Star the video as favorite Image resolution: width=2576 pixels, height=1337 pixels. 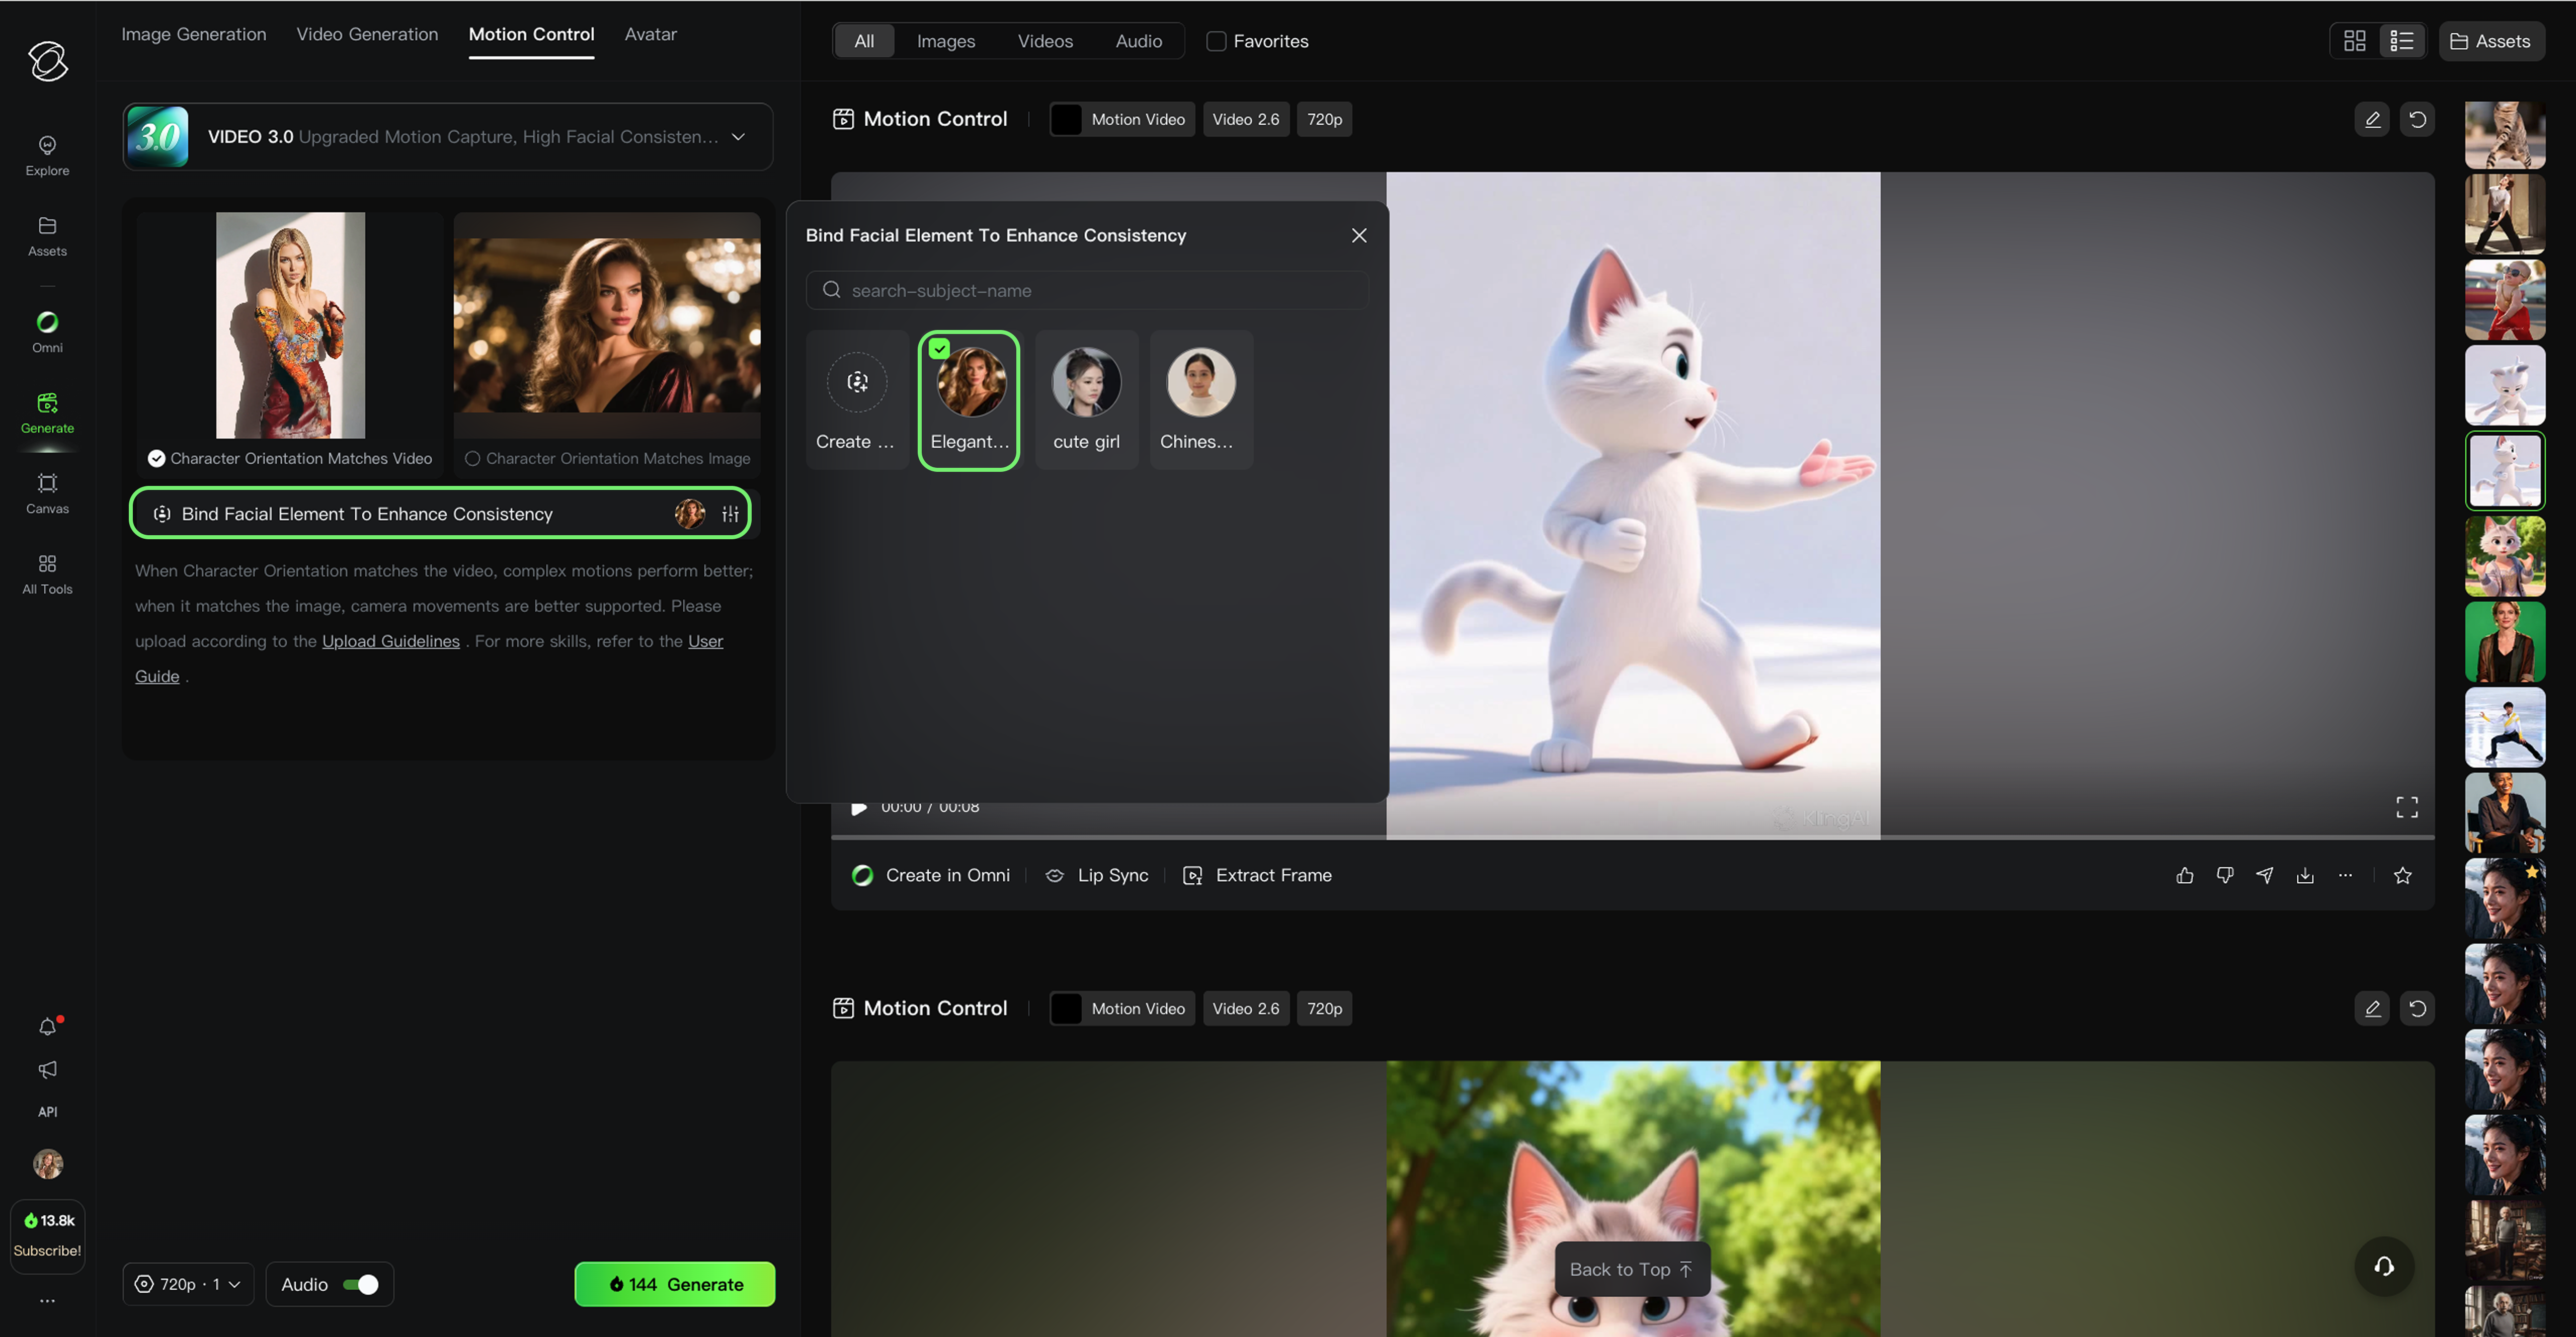(2402, 875)
